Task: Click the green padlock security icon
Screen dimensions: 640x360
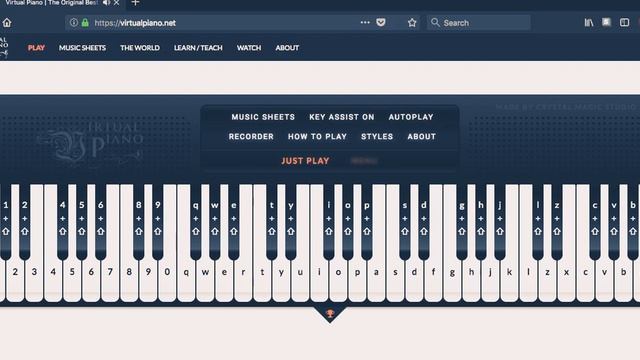Action: click(85, 22)
